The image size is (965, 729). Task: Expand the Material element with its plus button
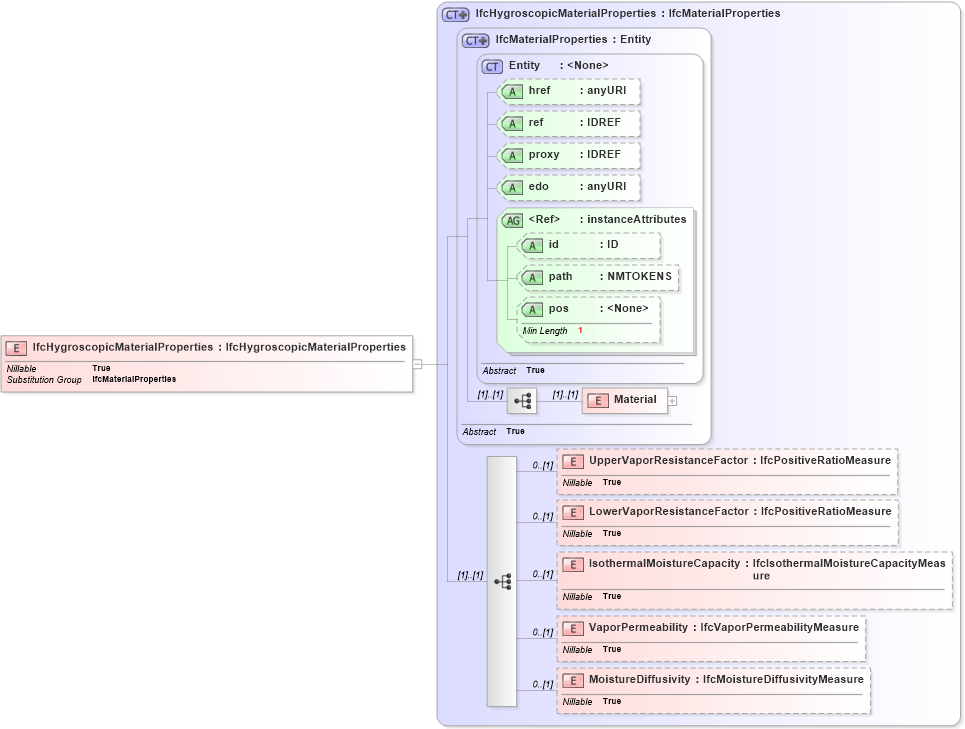coord(673,400)
